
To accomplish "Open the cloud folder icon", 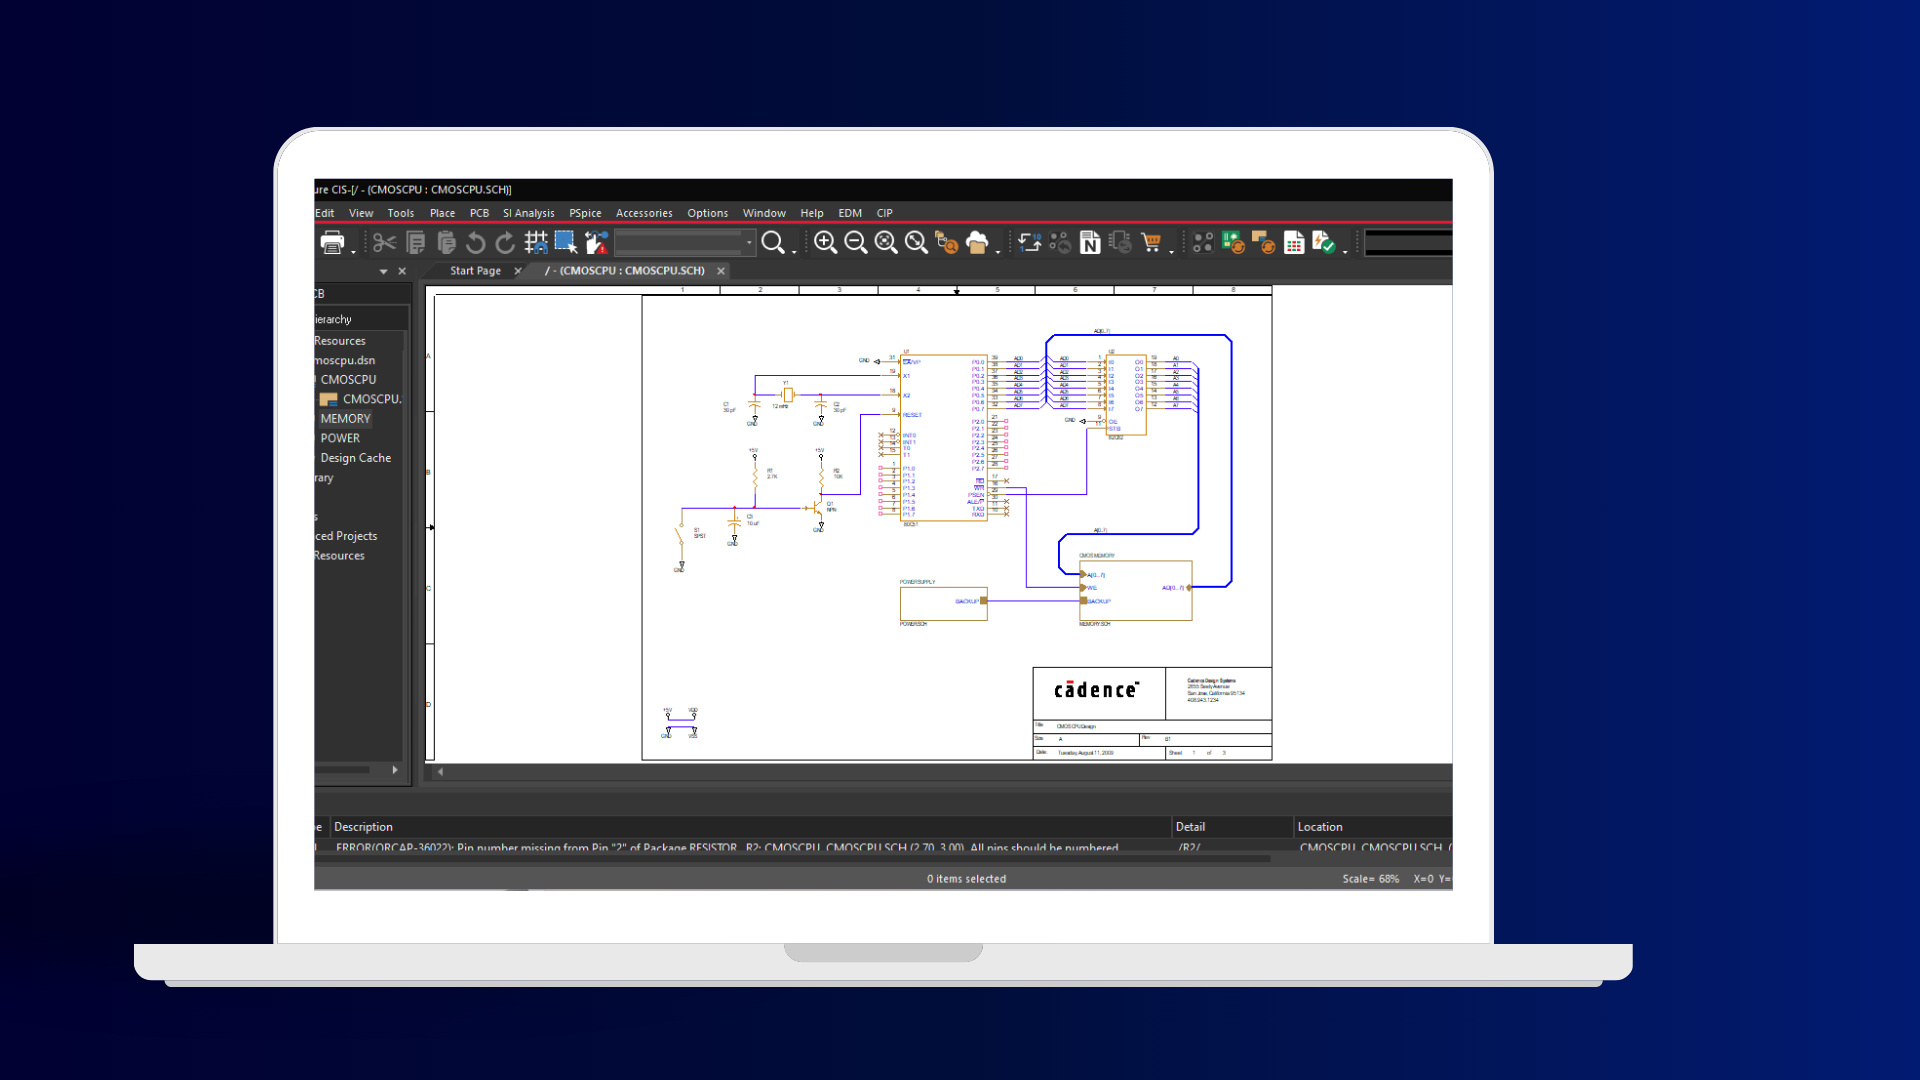I will point(977,242).
